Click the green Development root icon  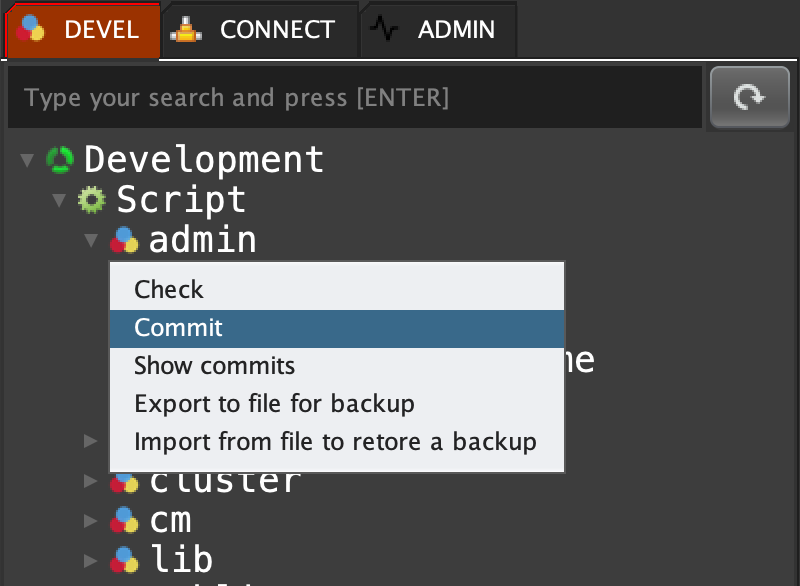61,159
